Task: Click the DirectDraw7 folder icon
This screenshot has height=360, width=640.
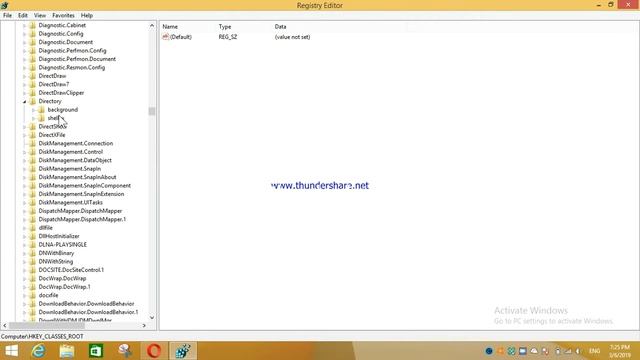Action: [x=33, y=84]
